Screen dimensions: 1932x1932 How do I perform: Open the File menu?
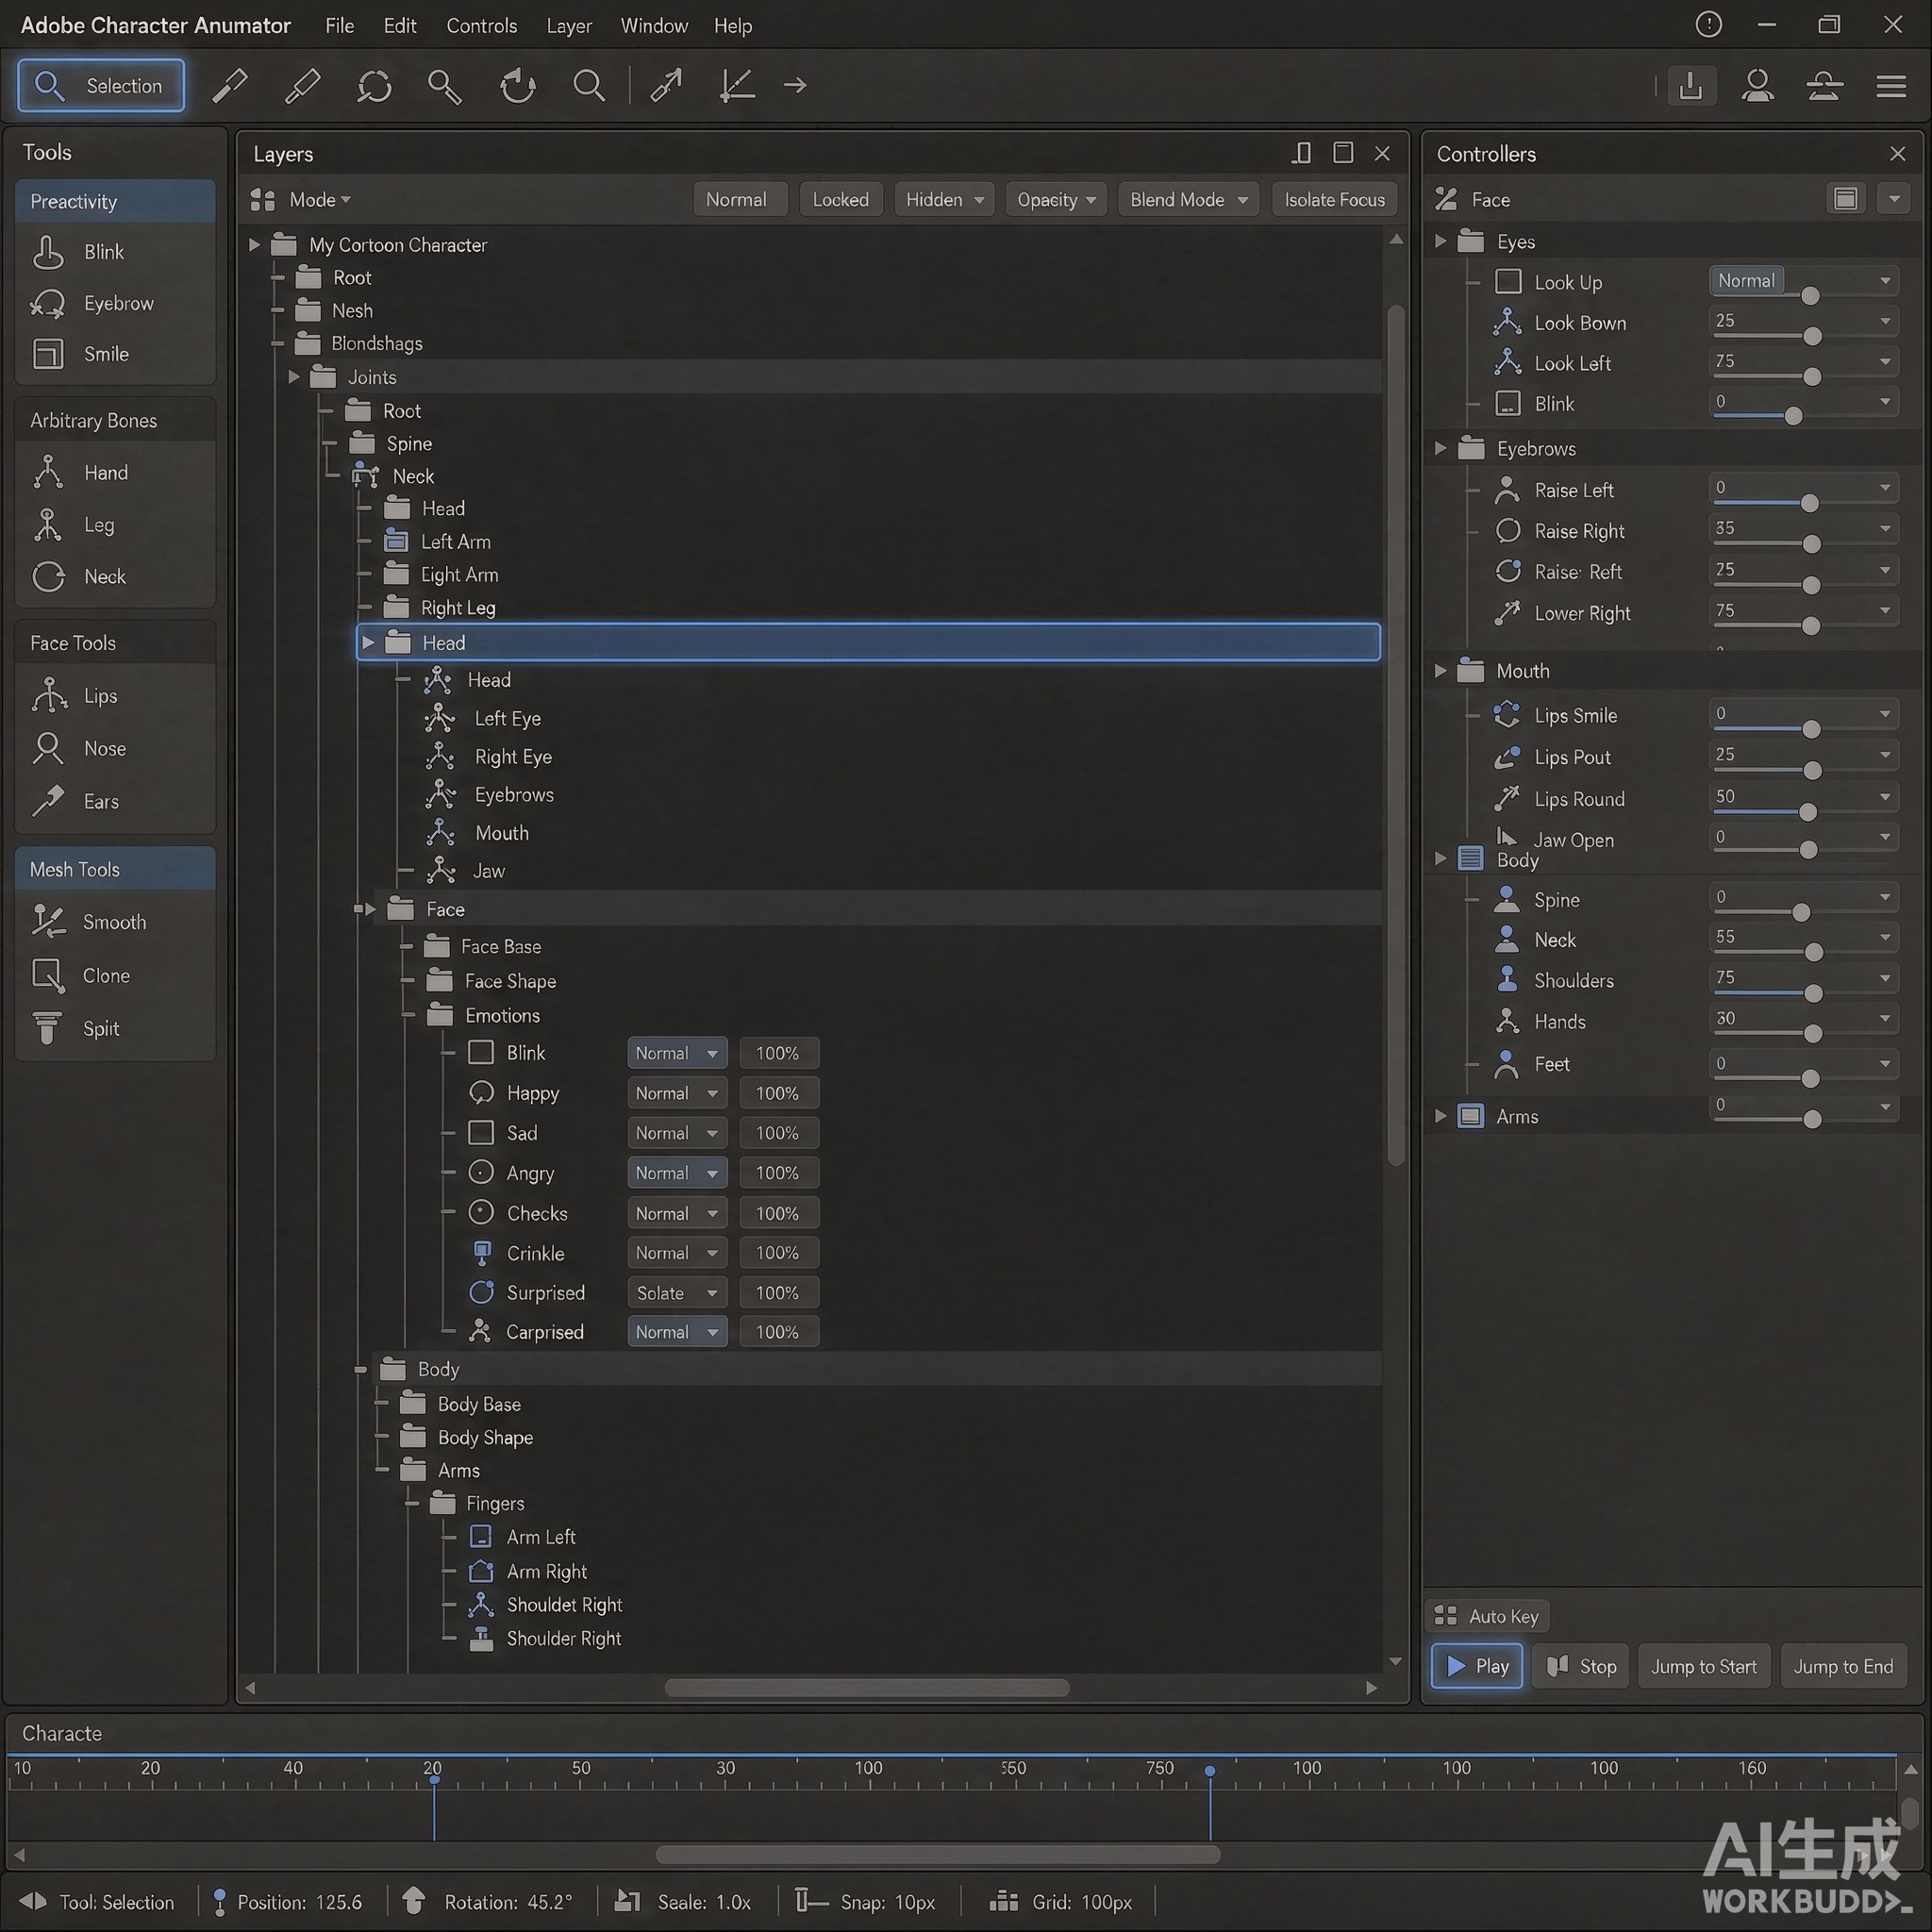339,26
